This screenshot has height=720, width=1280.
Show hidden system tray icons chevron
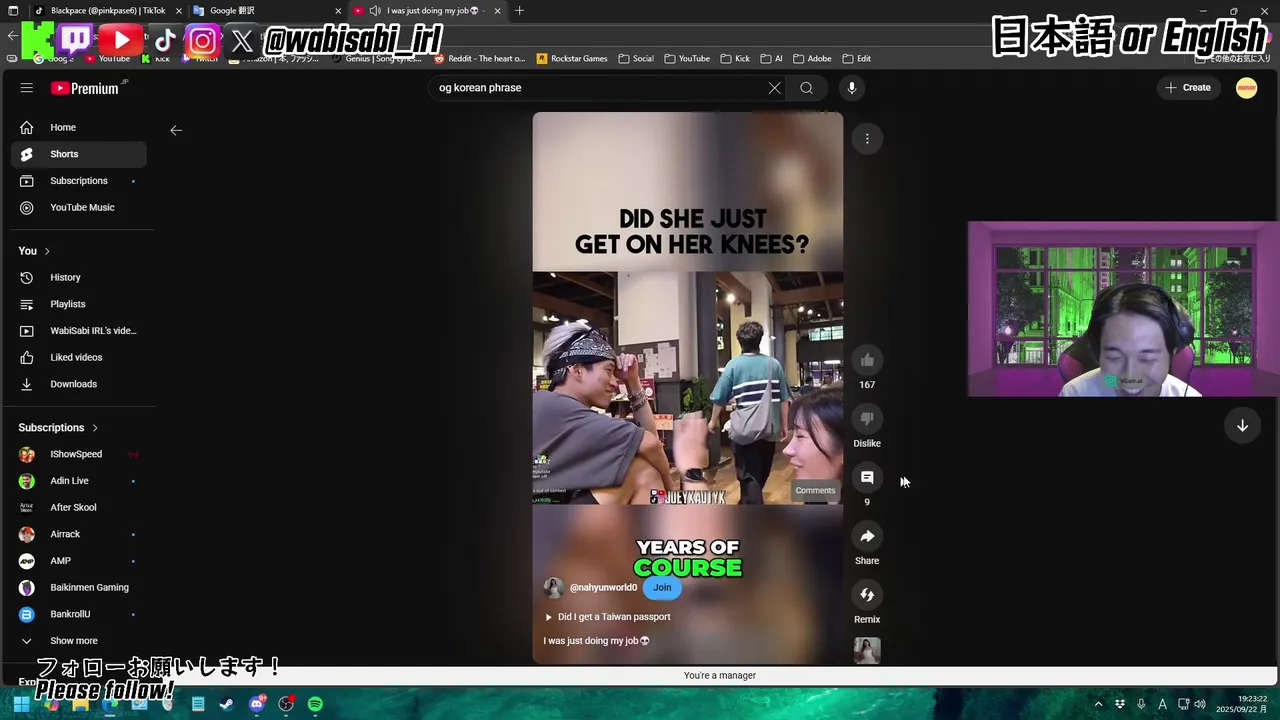tap(1098, 704)
